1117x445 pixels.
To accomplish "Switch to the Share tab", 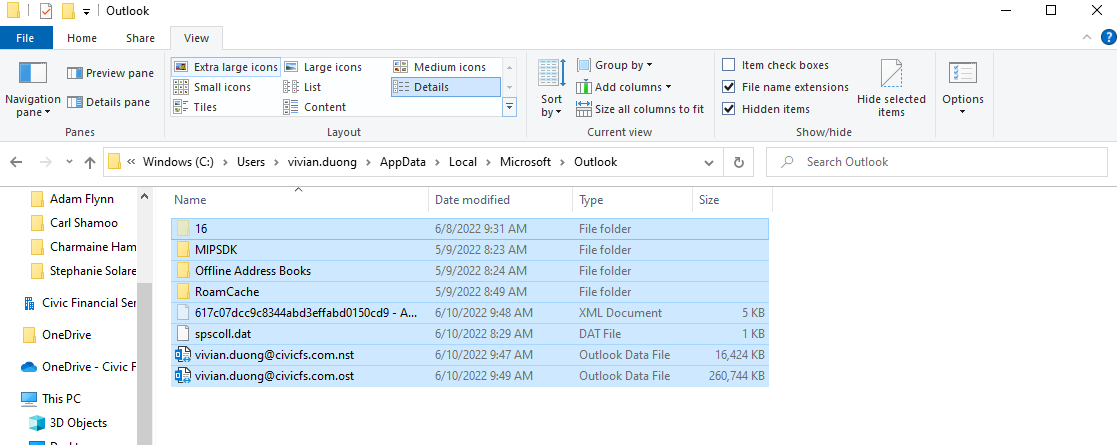I will tap(140, 38).
